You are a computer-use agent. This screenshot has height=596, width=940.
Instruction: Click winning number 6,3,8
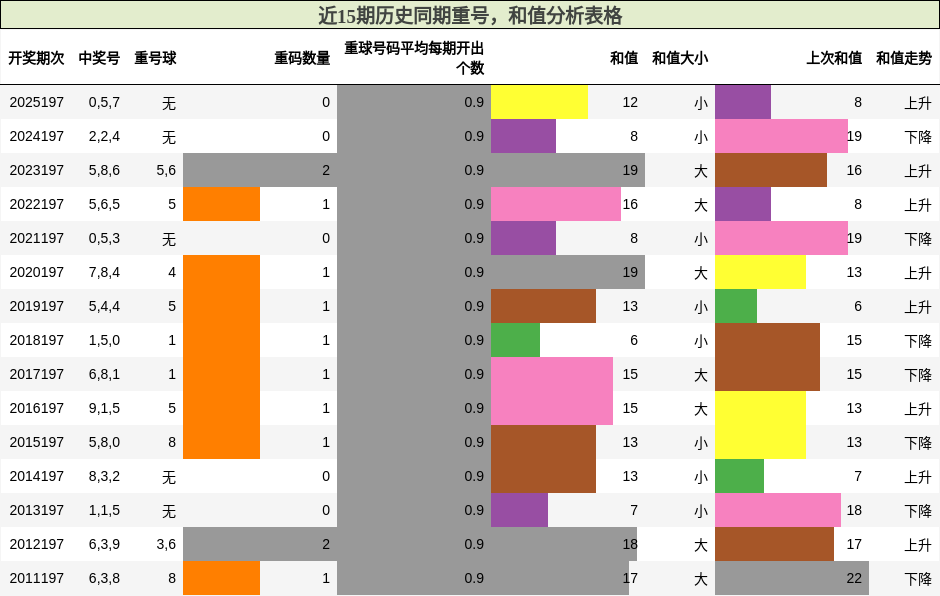[104, 578]
